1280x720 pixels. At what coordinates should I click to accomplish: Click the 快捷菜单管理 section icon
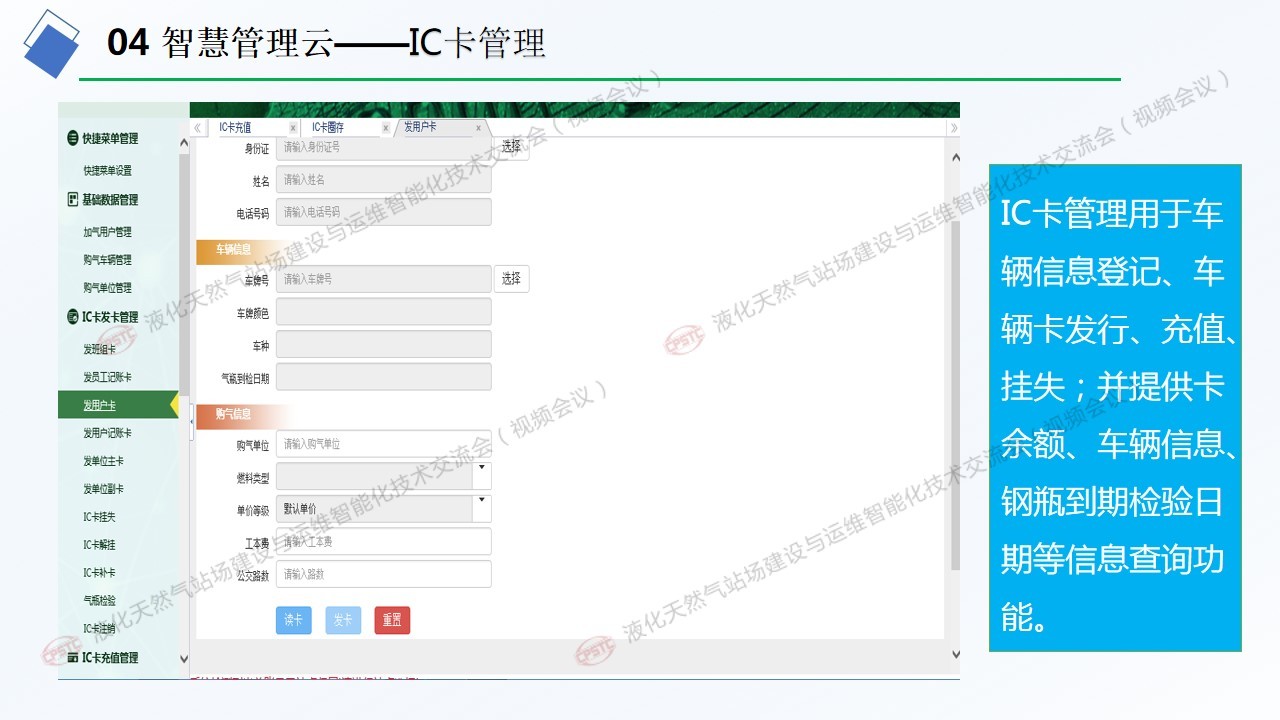pos(73,138)
